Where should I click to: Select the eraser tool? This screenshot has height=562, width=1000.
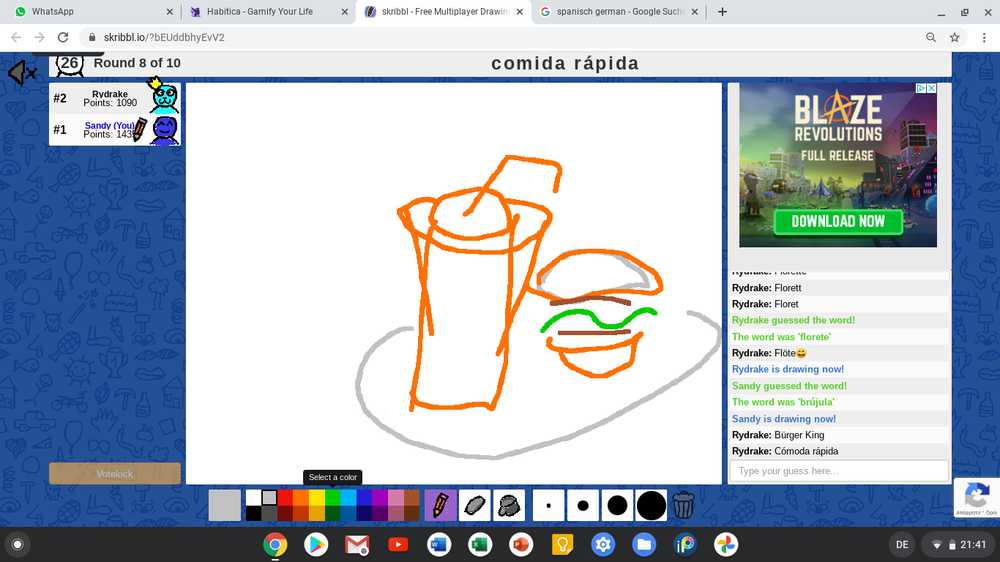pos(474,505)
